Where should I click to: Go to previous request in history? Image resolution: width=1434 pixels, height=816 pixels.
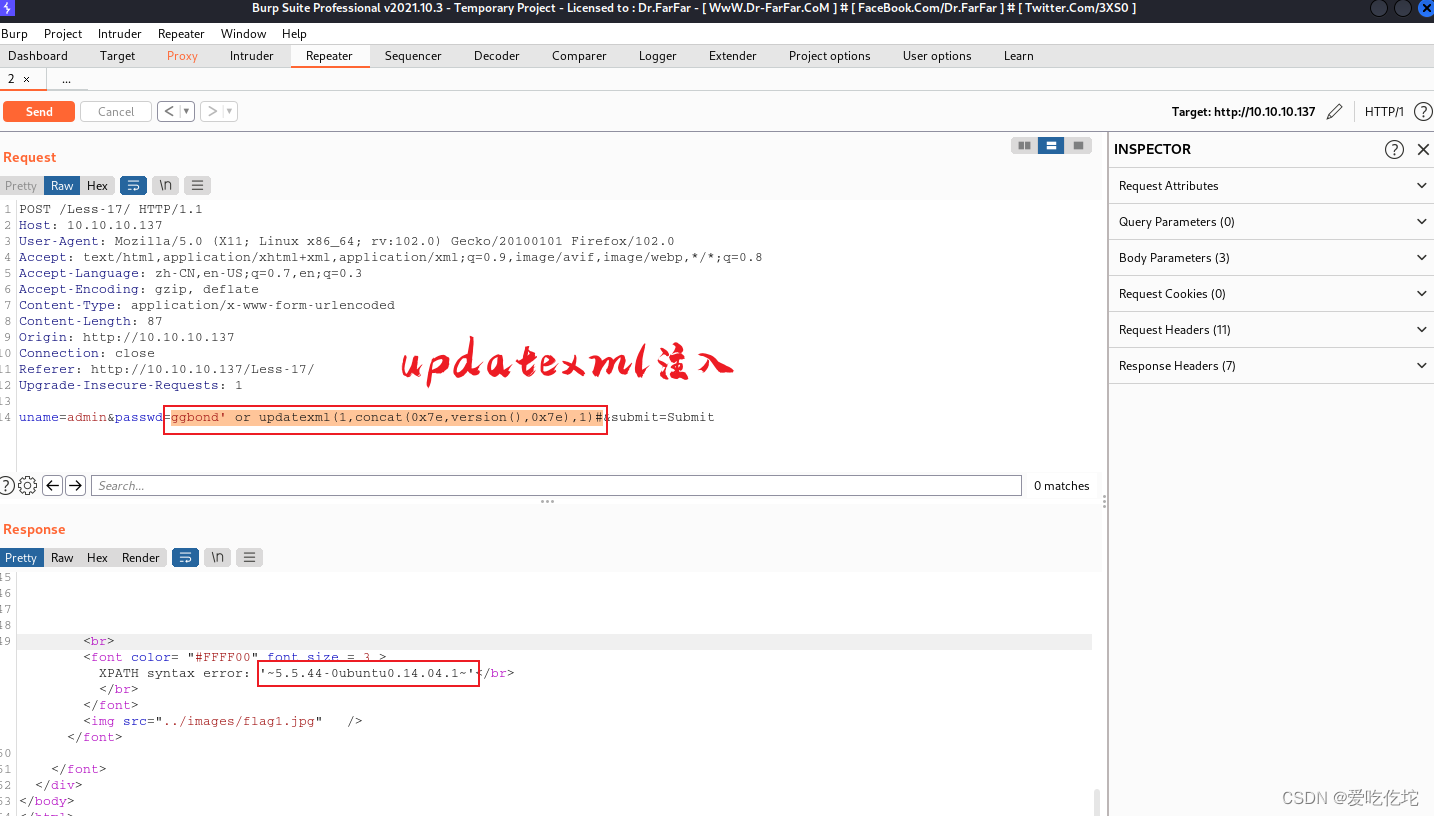[169, 111]
